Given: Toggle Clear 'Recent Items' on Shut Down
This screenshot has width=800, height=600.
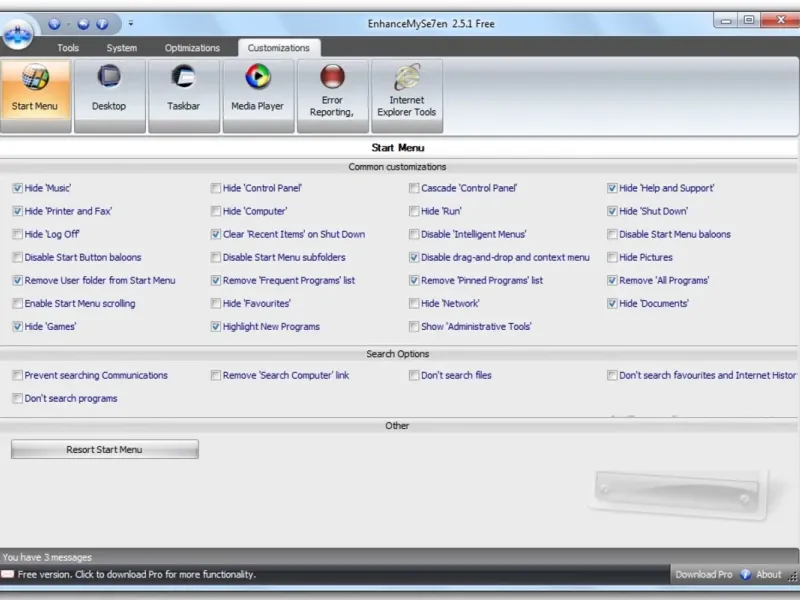Looking at the screenshot, I should tap(216, 234).
